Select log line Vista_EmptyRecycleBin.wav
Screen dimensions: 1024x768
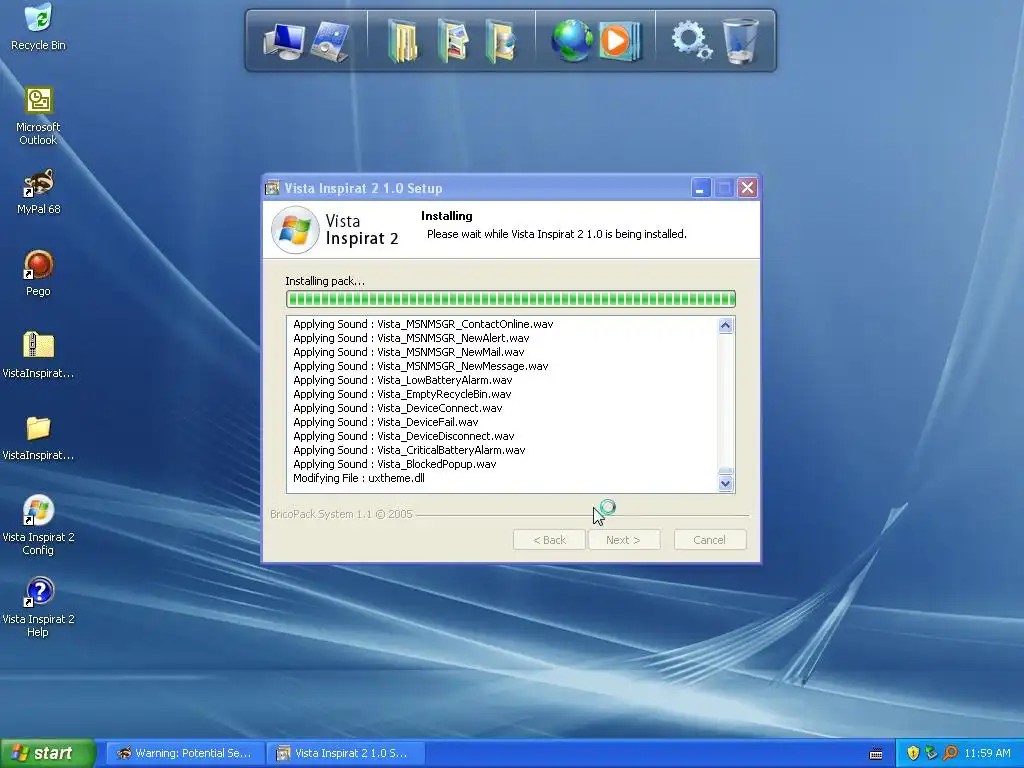[402, 394]
